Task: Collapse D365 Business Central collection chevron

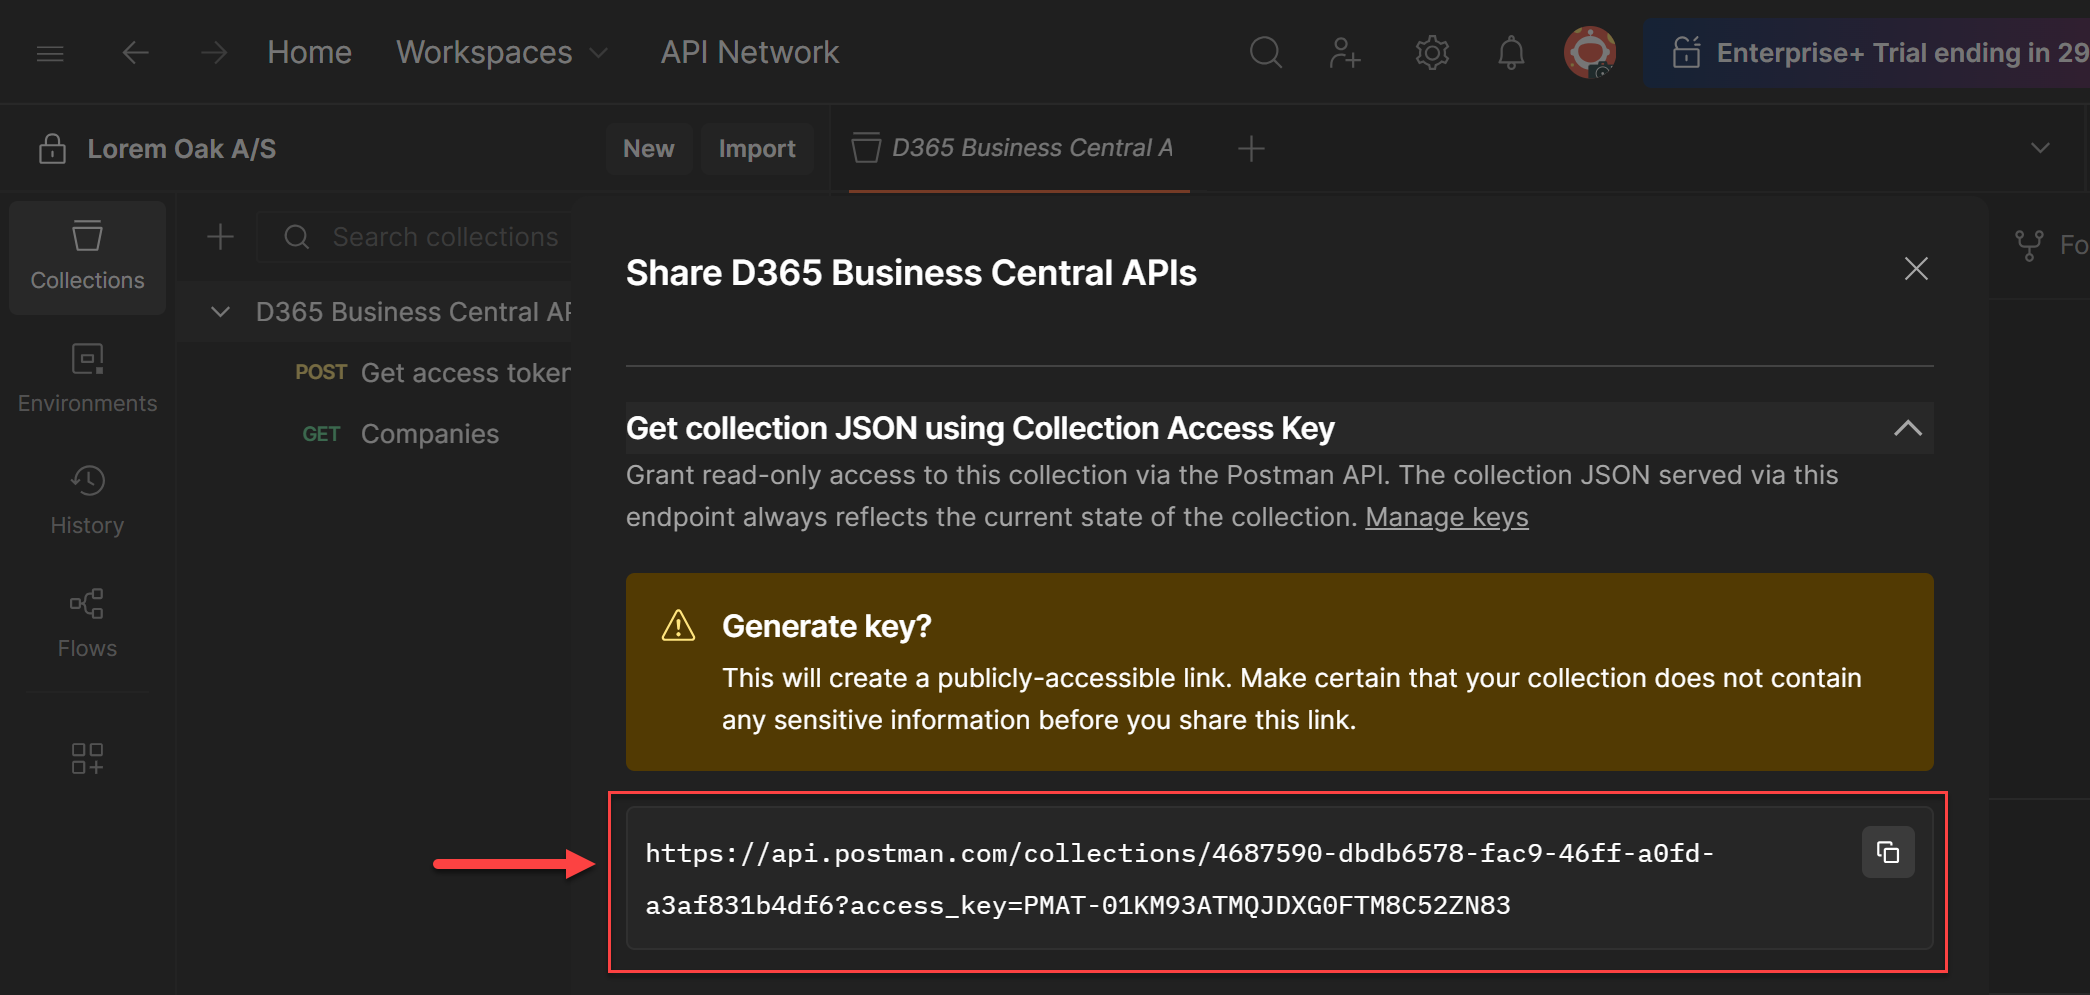Action: (x=220, y=312)
